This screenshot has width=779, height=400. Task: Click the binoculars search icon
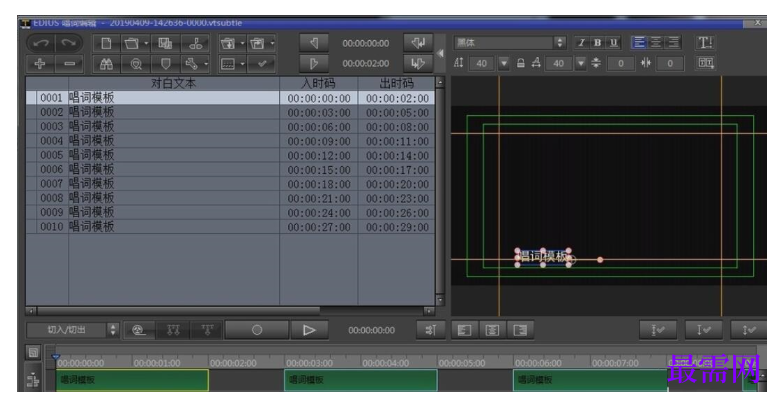click(106, 64)
